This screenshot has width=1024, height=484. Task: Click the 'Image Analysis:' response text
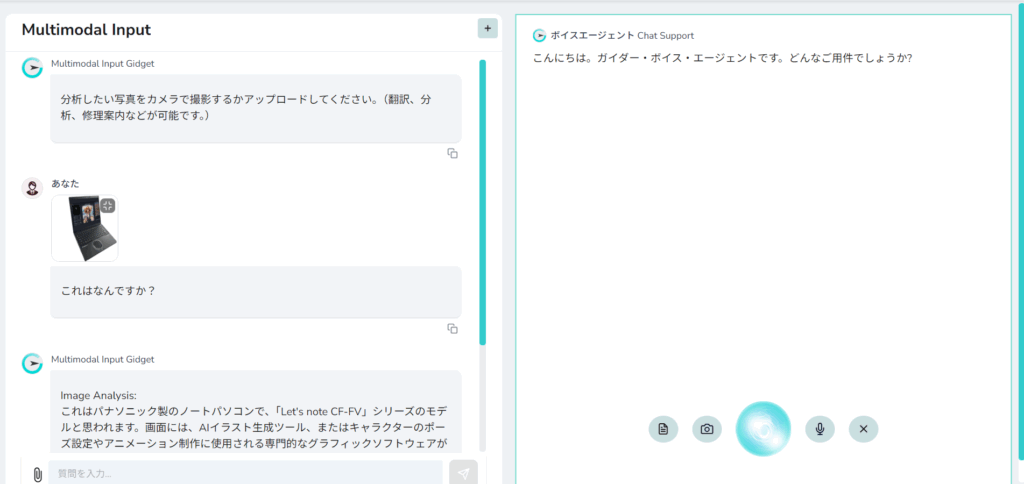(98, 395)
